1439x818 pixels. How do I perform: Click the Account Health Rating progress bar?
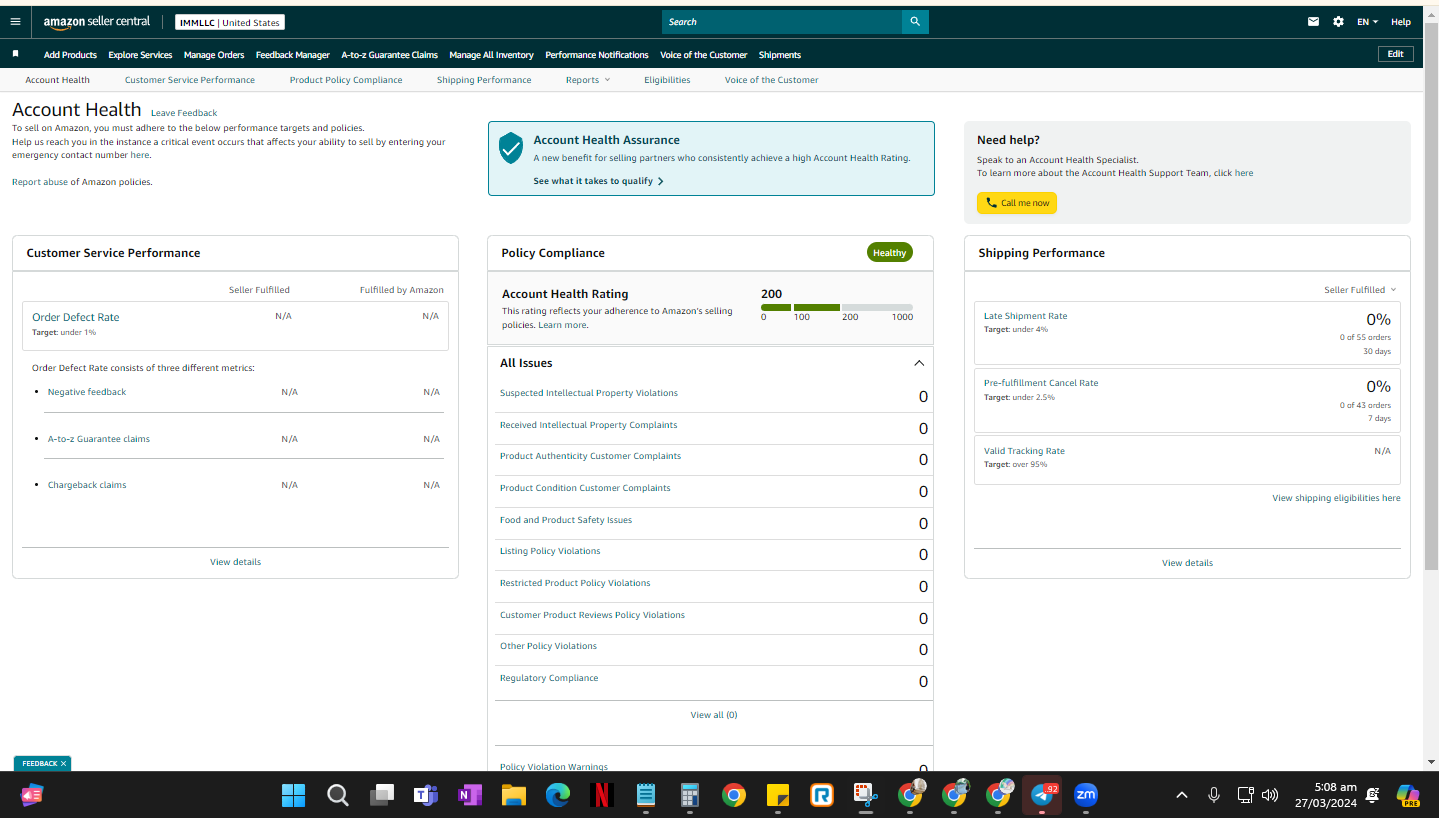coord(837,307)
